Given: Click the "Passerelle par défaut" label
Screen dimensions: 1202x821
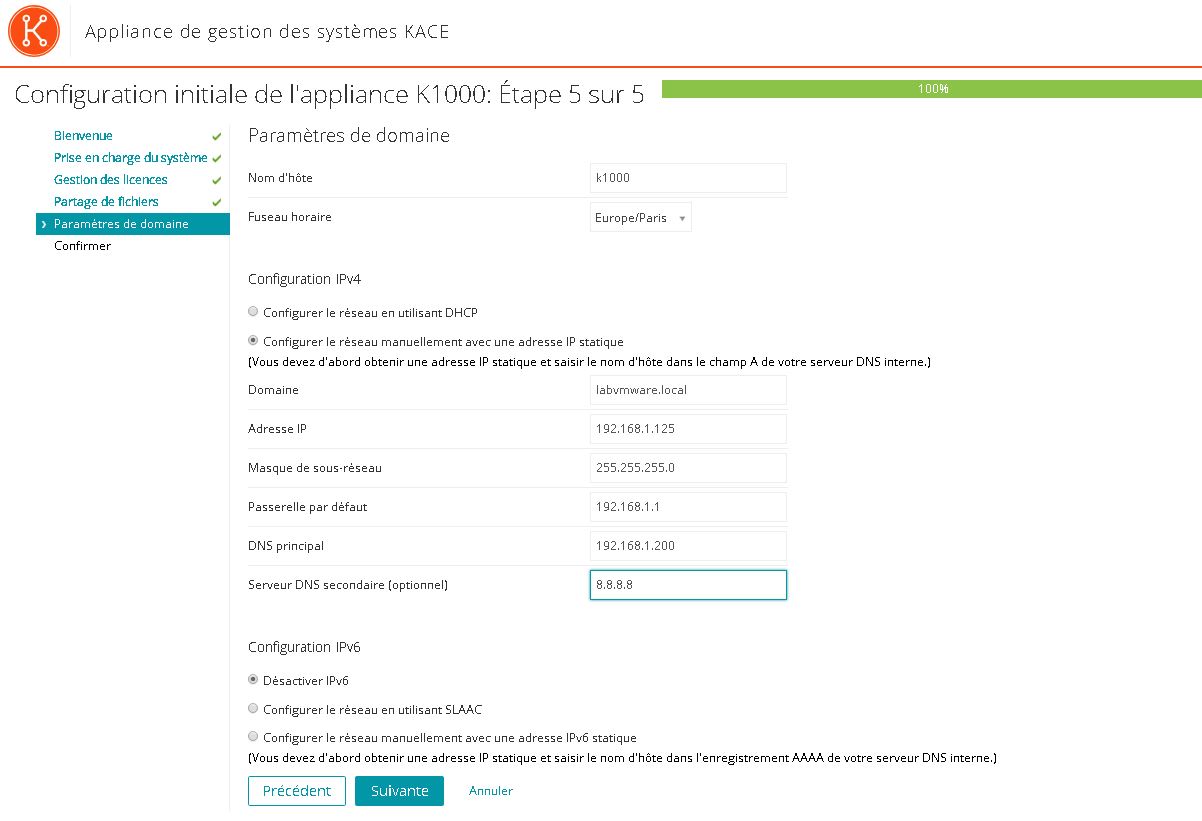Looking at the screenshot, I should click(x=307, y=507).
